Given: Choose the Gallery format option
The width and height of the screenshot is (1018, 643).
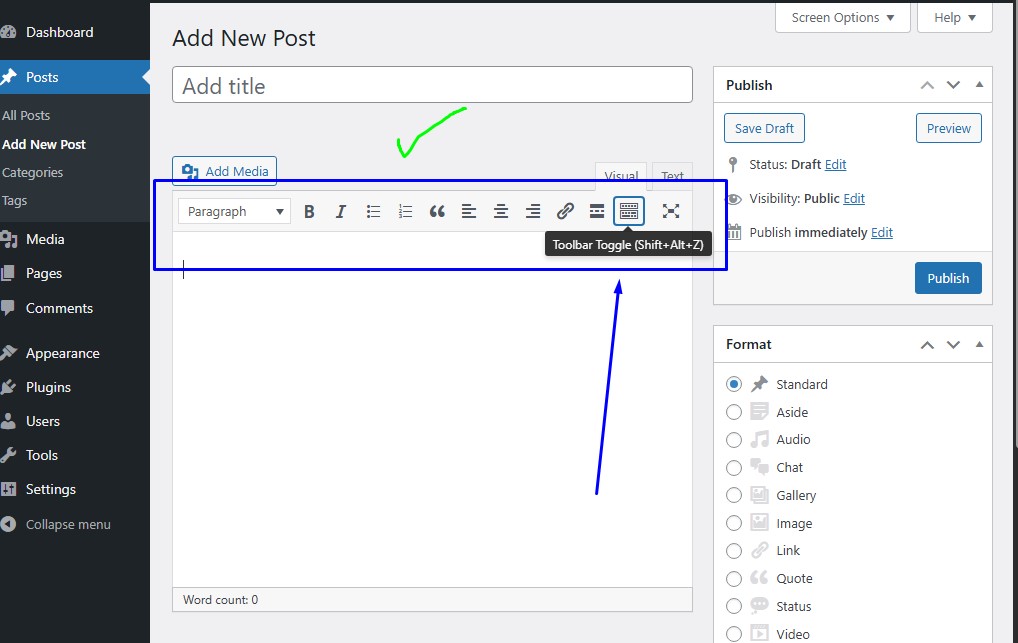Looking at the screenshot, I should coord(733,495).
